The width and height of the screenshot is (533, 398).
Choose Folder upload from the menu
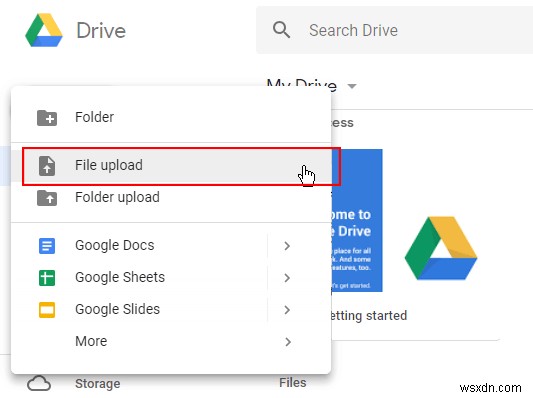pyautogui.click(x=171, y=197)
